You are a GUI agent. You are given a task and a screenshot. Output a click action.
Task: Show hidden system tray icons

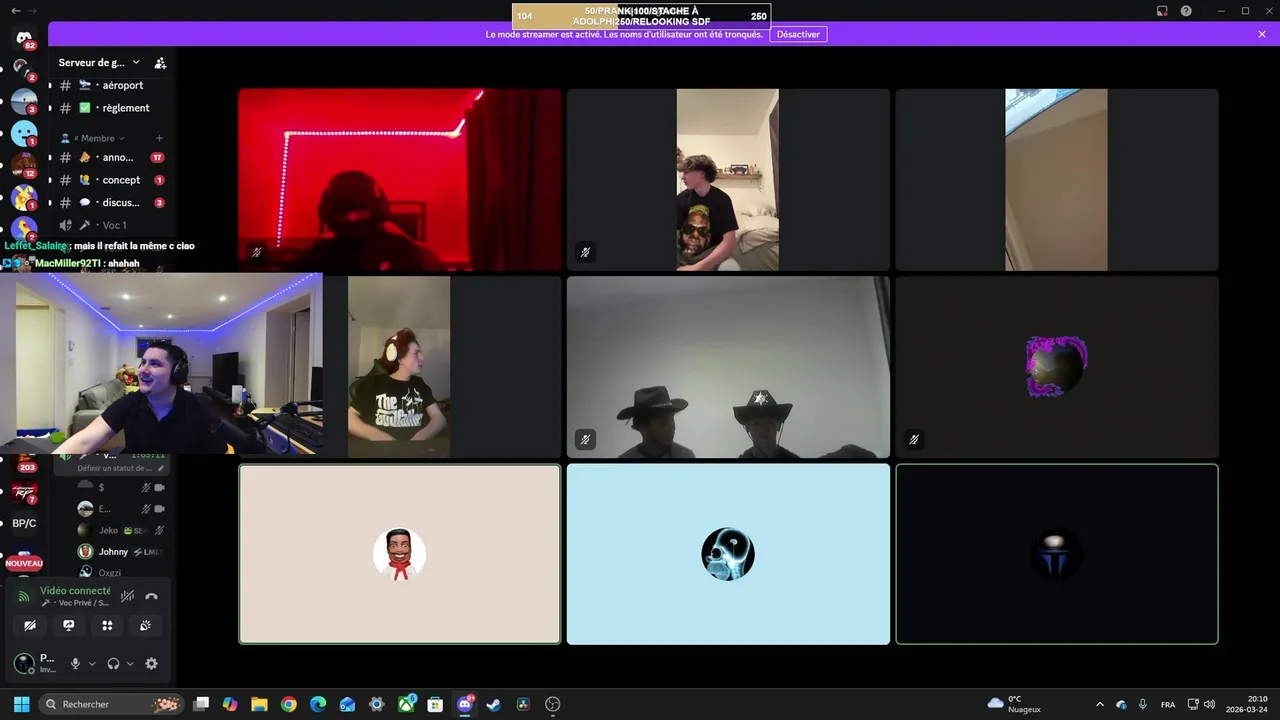(1100, 704)
